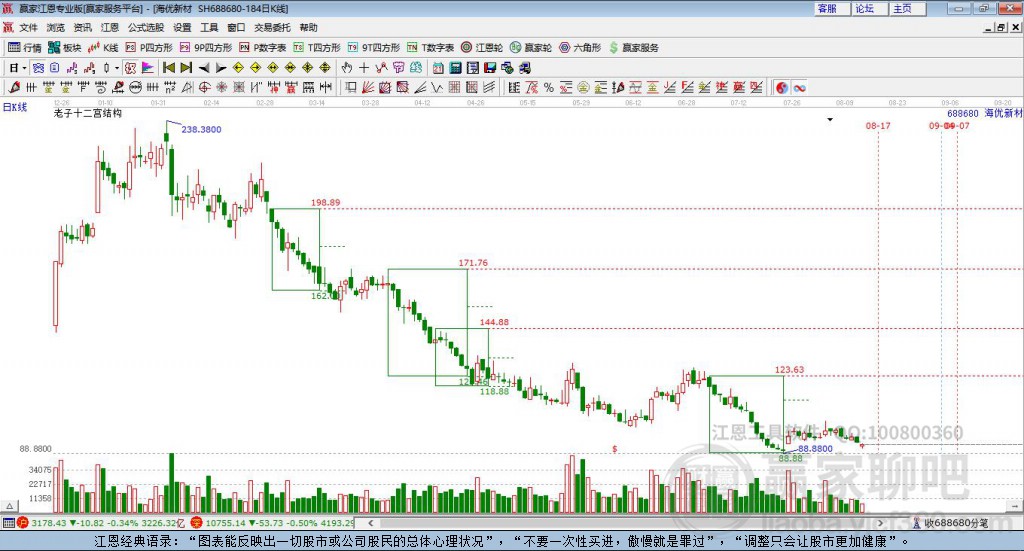Expand the small black chart dropdown triangle
The width and height of the screenshot is (1024, 551).
coord(830,119)
